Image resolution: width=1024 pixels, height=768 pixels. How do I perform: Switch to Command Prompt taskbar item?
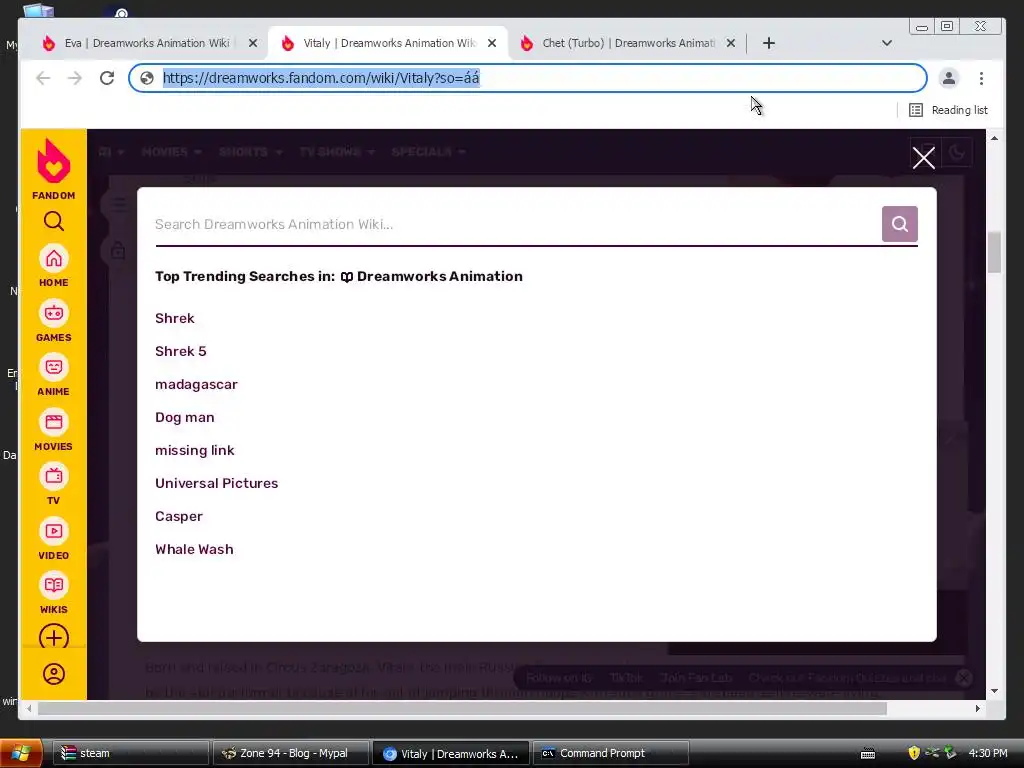point(611,753)
